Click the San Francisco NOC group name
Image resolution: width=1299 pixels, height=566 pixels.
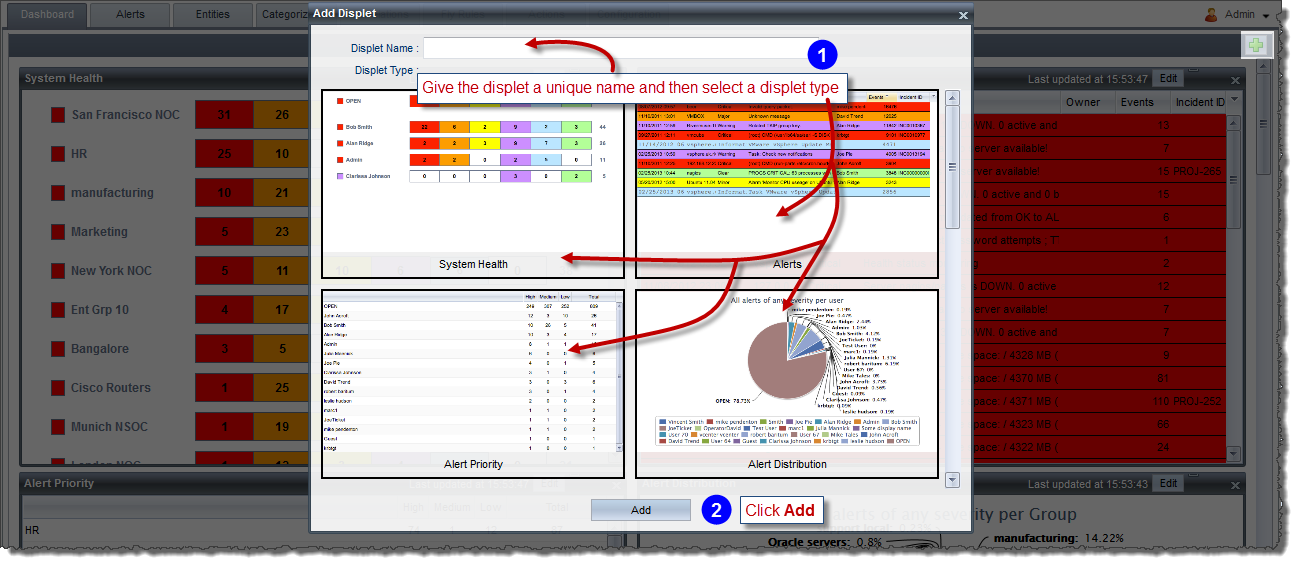click(126, 115)
